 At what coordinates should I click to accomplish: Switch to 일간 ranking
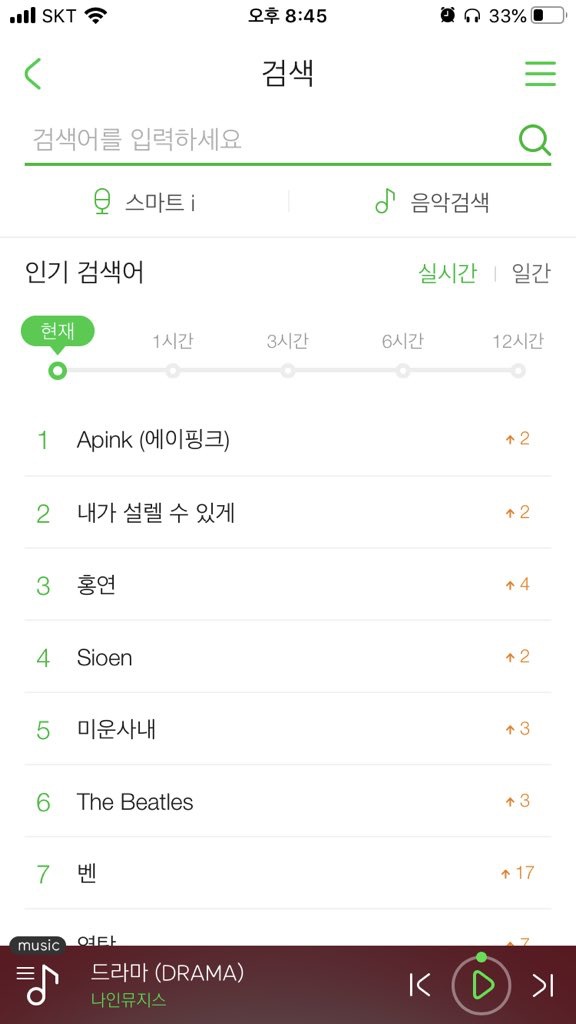(x=531, y=274)
